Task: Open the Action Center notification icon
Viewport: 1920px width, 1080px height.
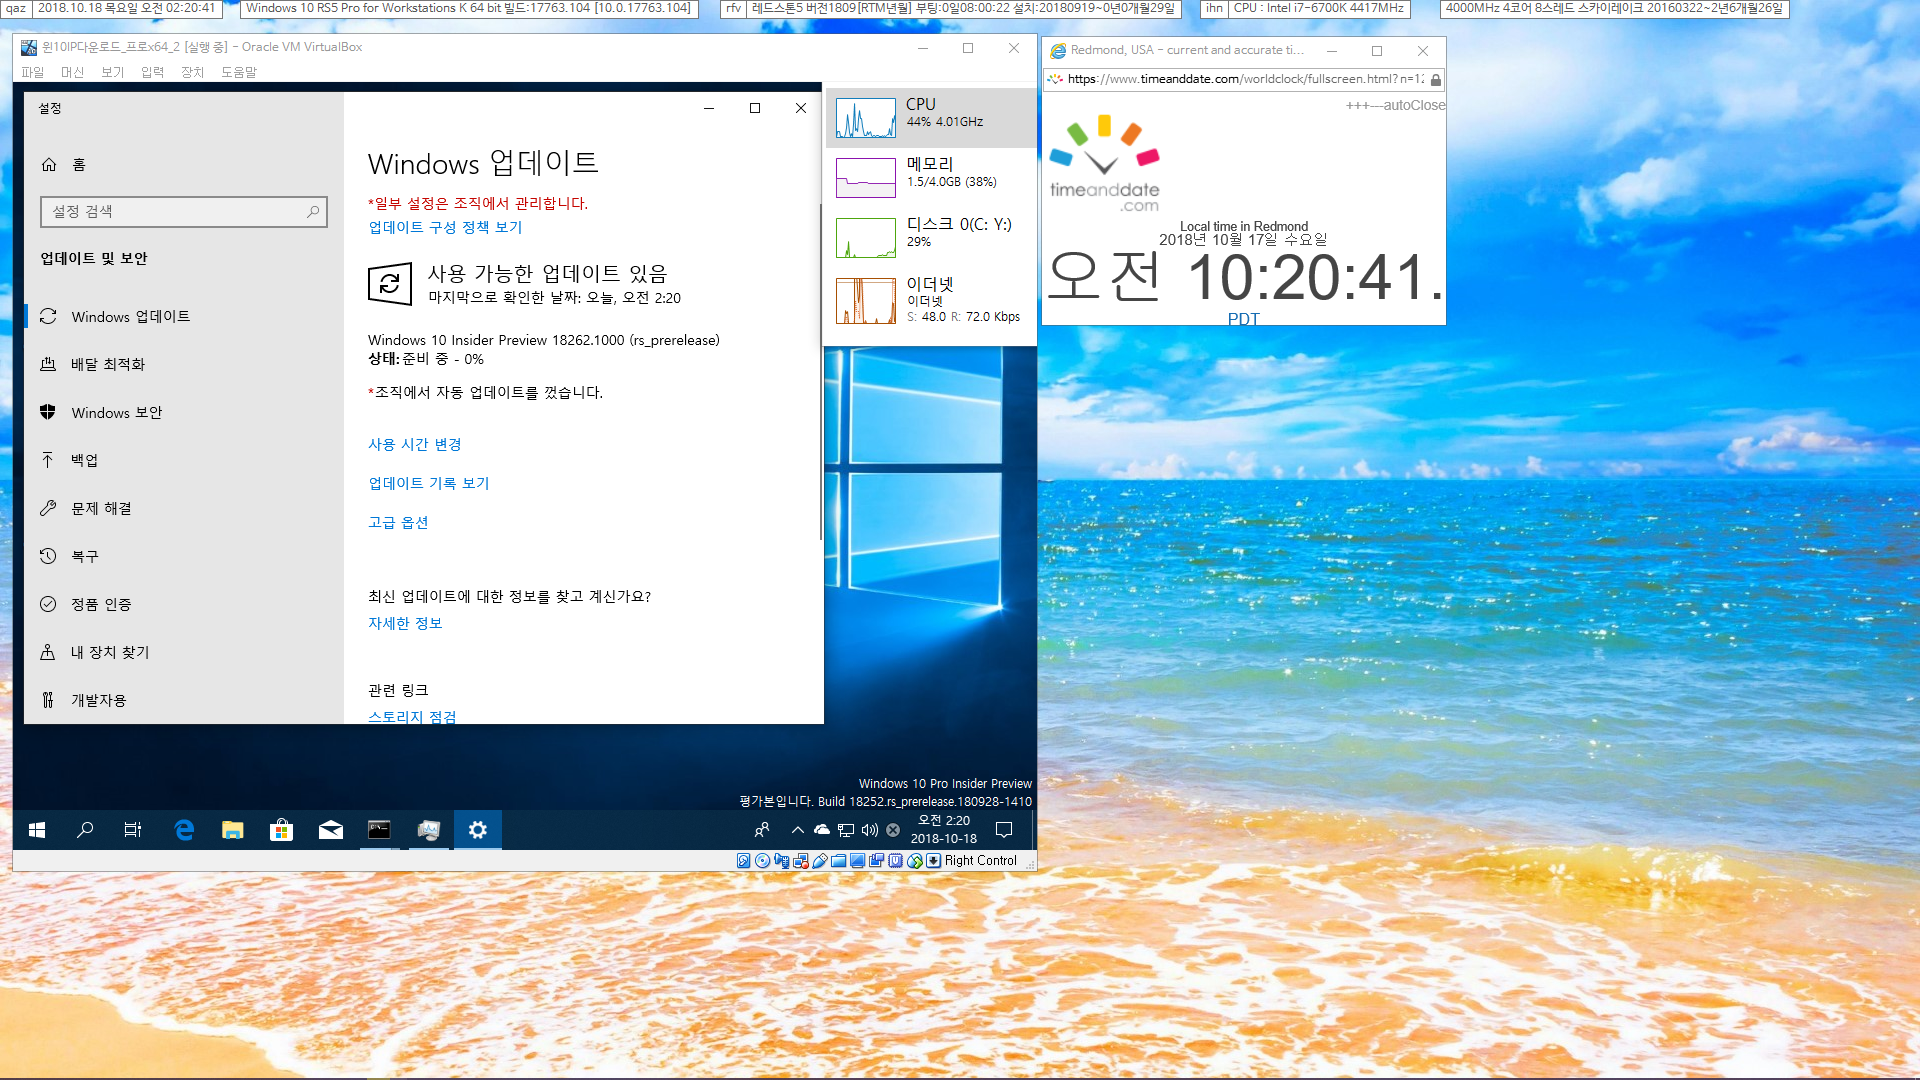Action: point(1005,830)
